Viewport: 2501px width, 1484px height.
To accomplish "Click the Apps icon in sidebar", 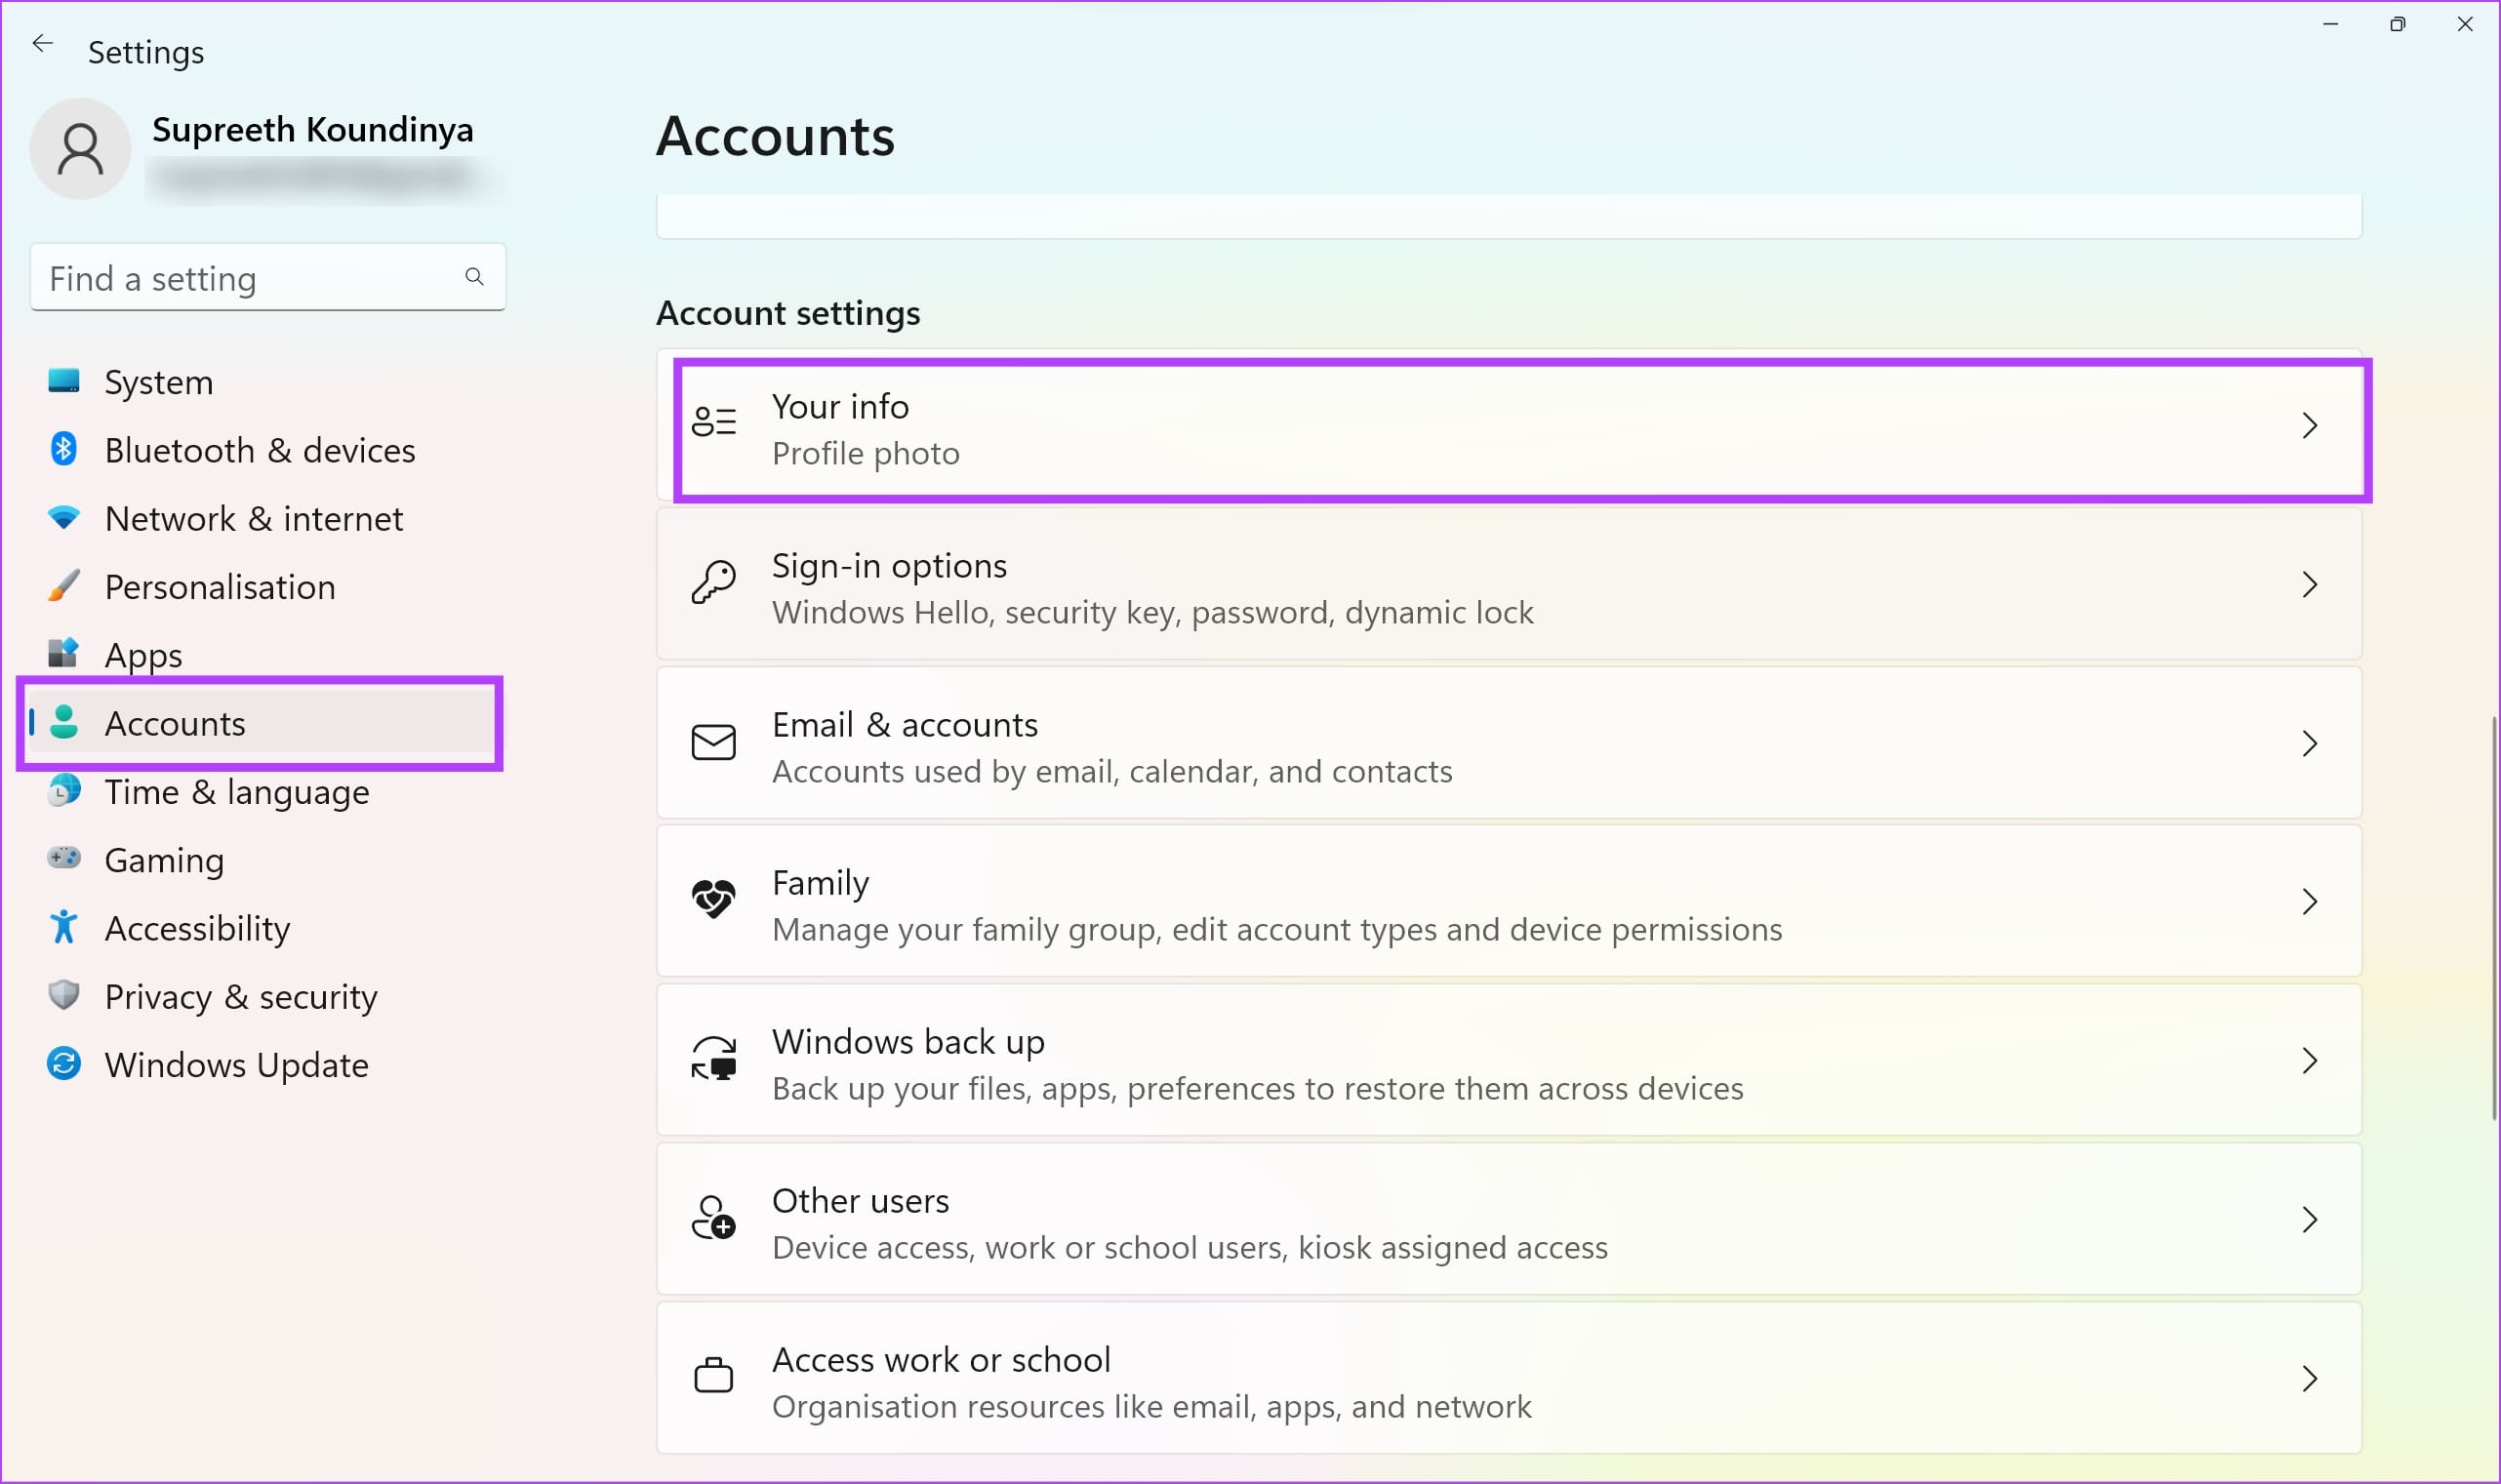I will (x=64, y=654).
